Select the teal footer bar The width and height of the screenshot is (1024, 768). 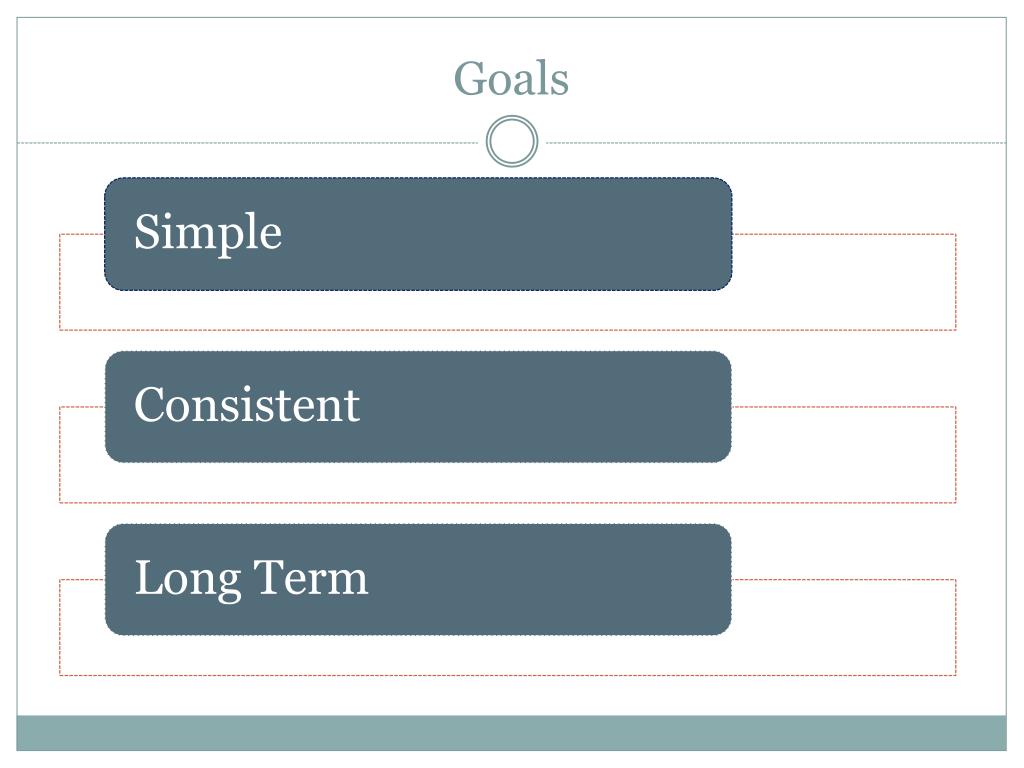511,733
